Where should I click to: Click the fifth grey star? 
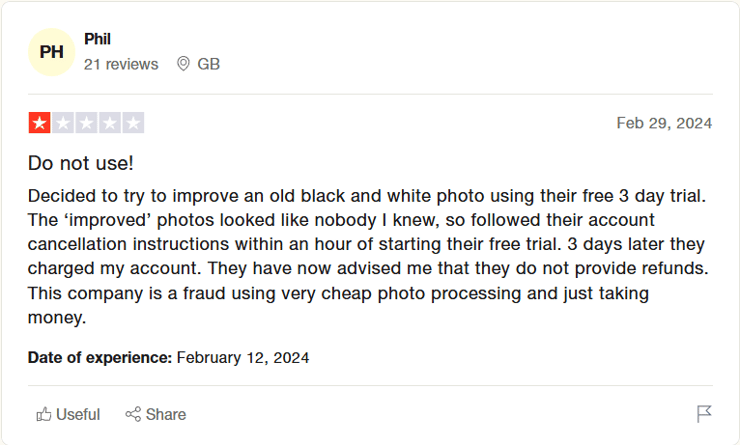[x=133, y=123]
